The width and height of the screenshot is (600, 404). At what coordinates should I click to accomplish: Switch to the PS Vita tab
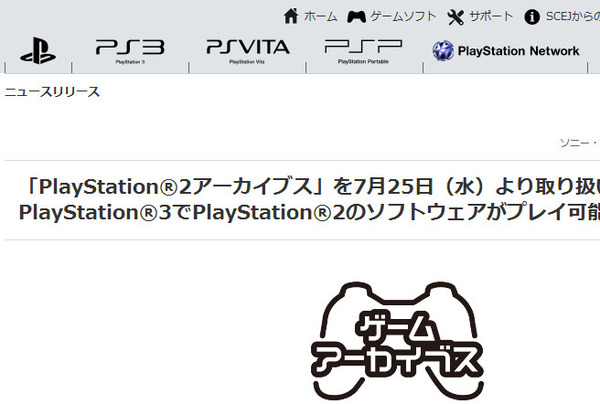pyautogui.click(x=248, y=51)
